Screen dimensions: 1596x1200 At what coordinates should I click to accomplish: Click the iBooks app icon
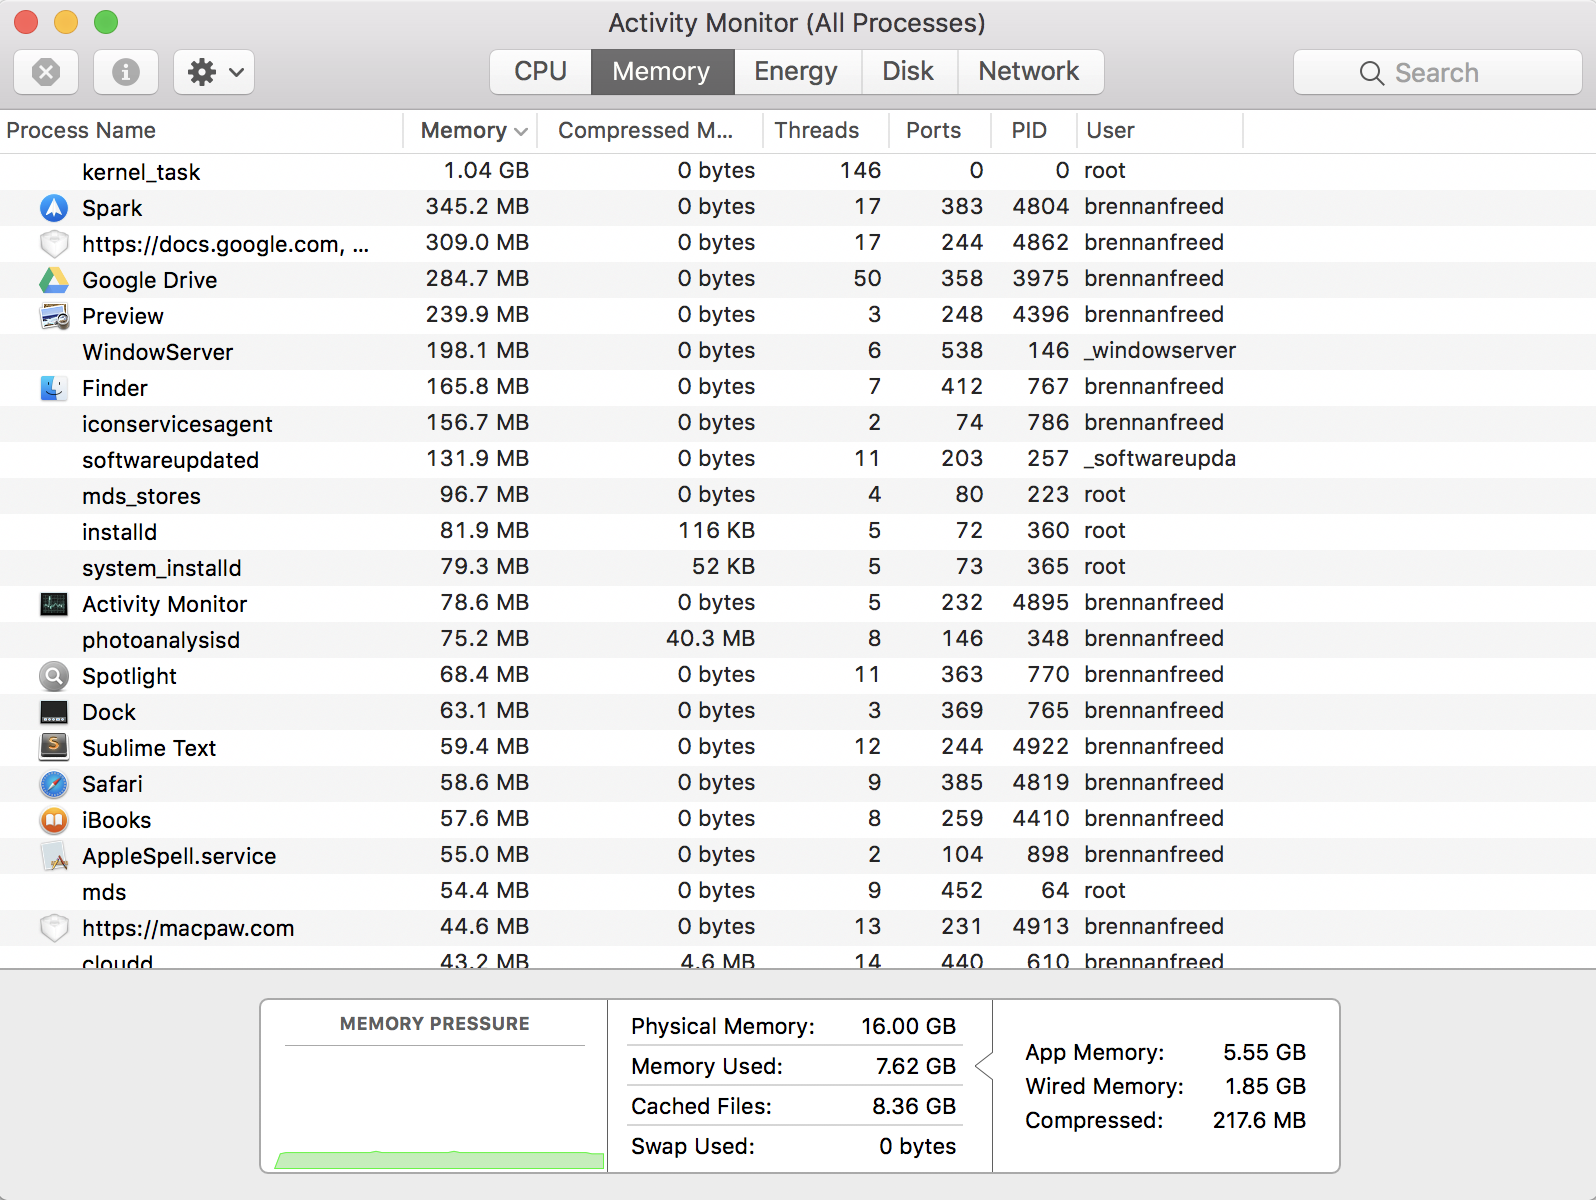[54, 820]
